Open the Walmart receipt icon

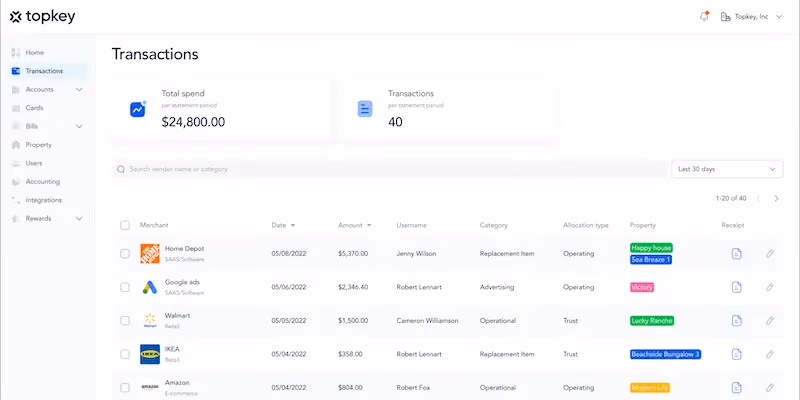(x=736, y=320)
